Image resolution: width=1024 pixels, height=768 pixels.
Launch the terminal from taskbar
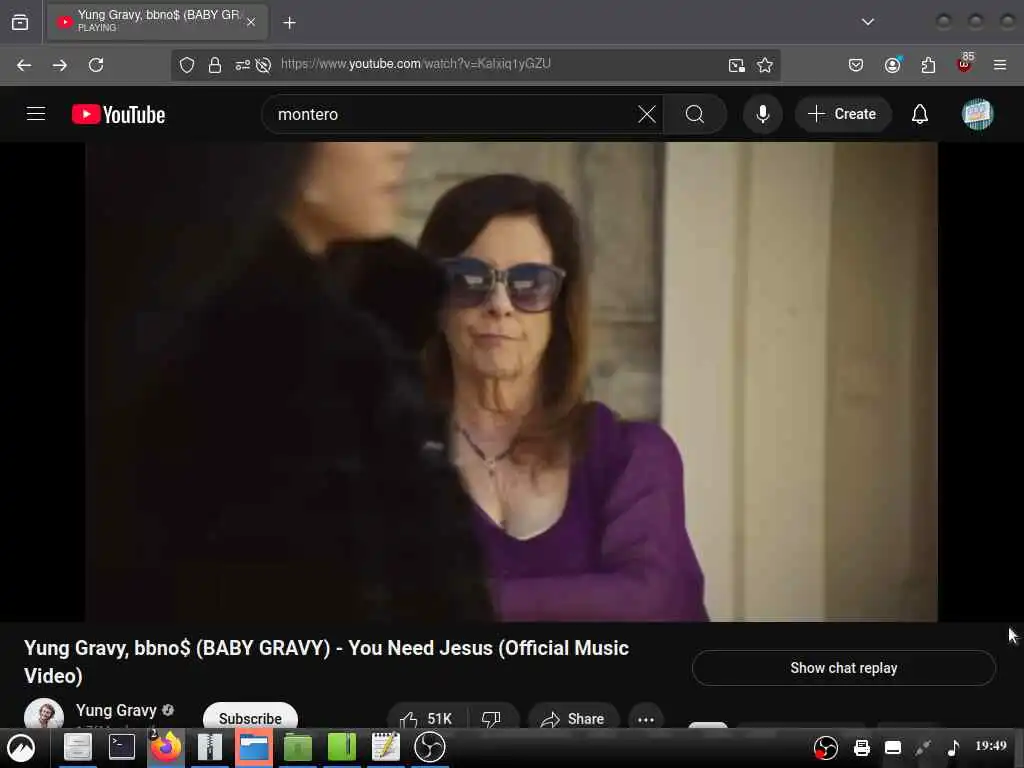pyautogui.click(x=121, y=747)
